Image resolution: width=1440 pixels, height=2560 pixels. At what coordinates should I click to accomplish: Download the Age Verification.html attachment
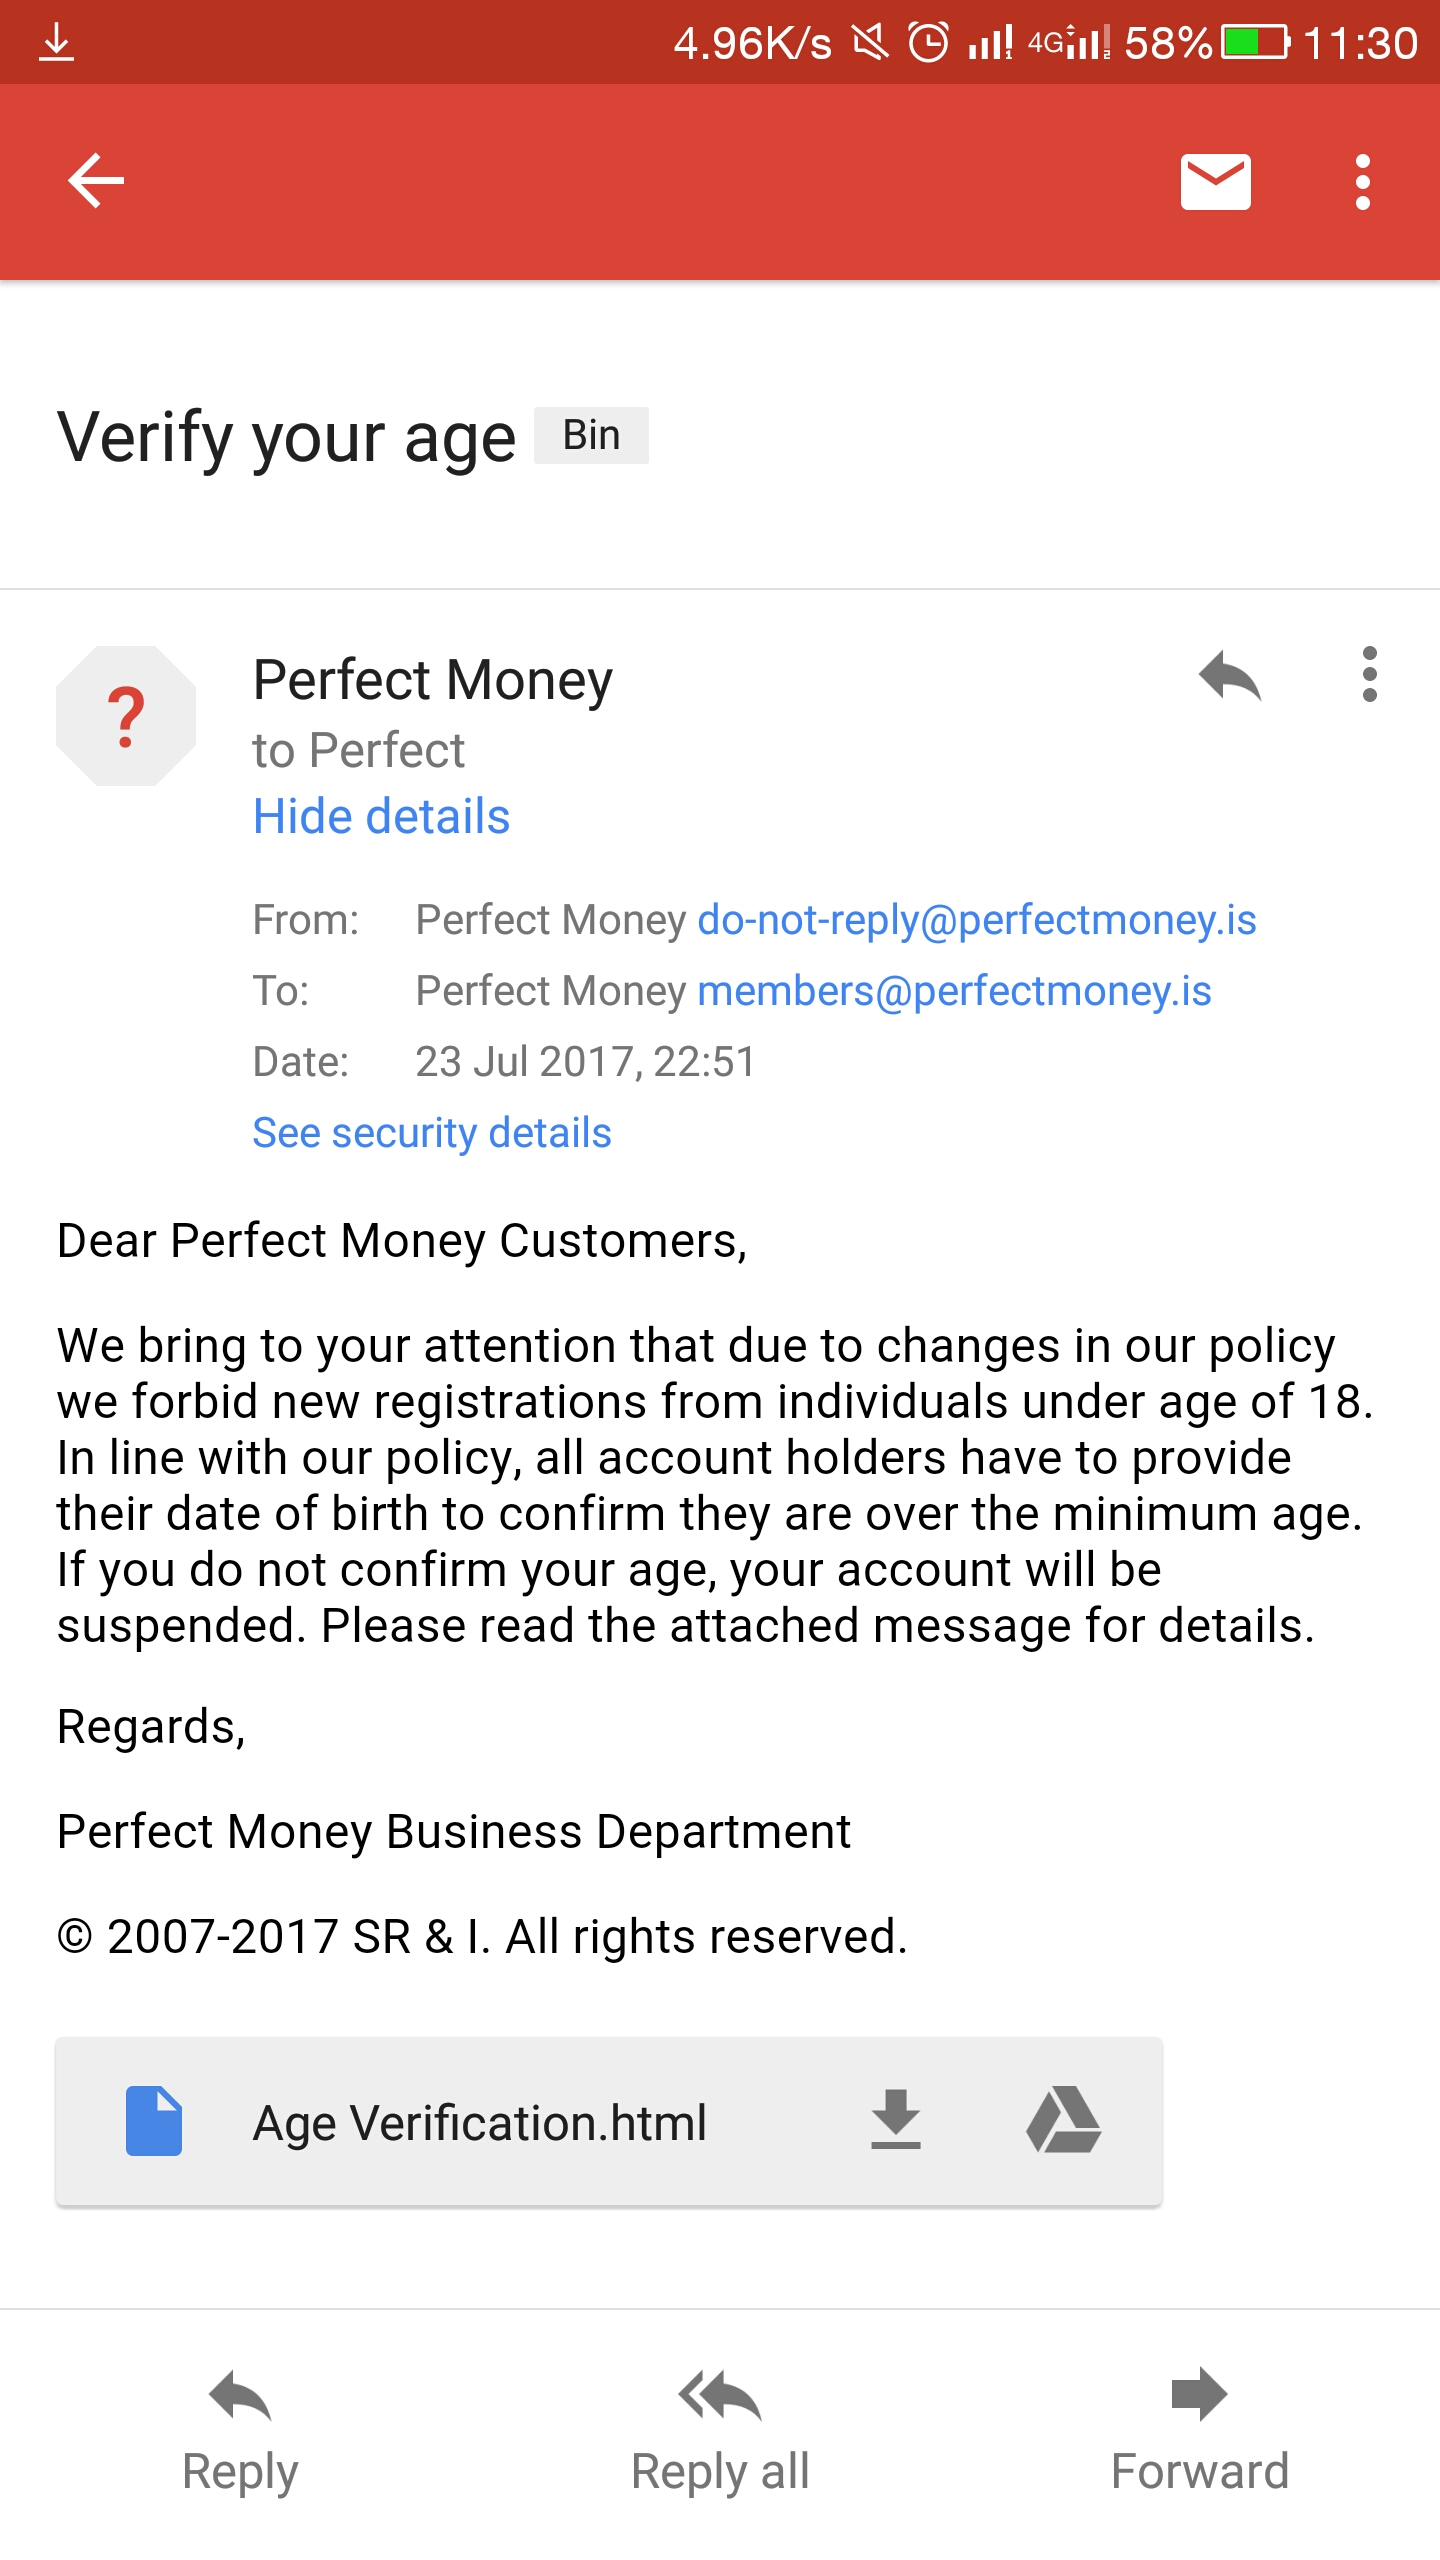pyautogui.click(x=895, y=2120)
